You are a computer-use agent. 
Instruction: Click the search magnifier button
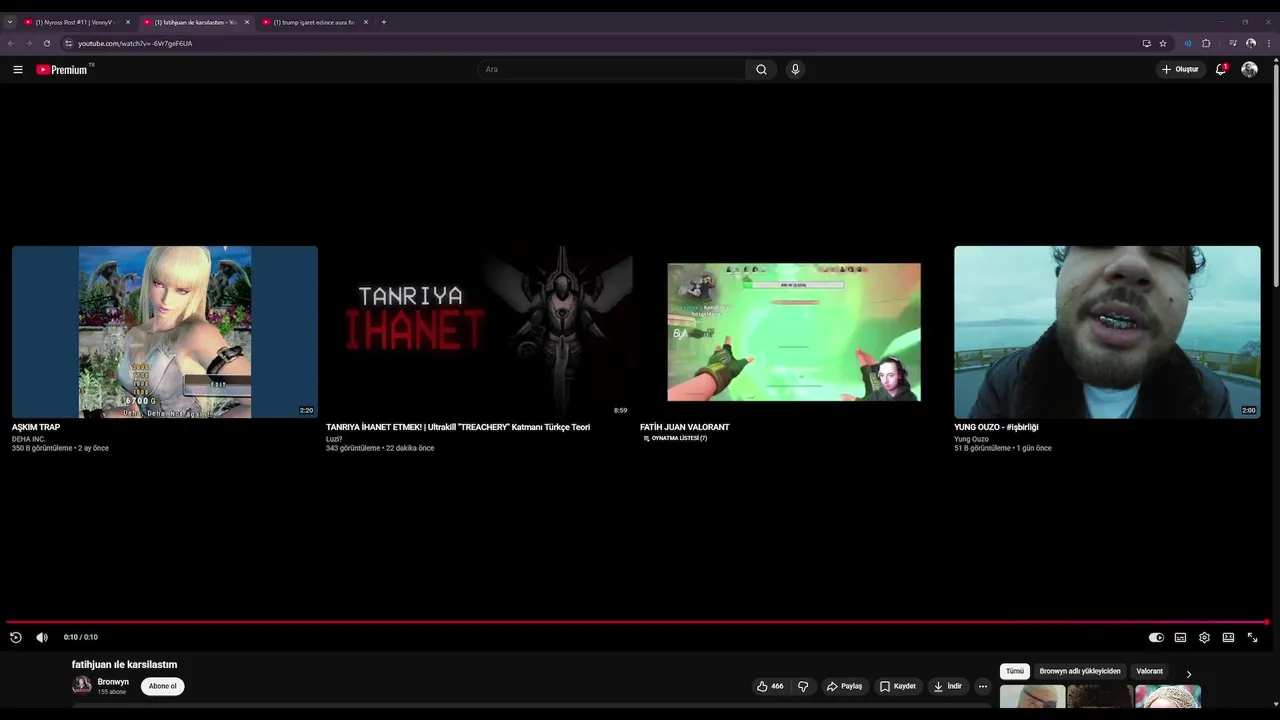(761, 69)
